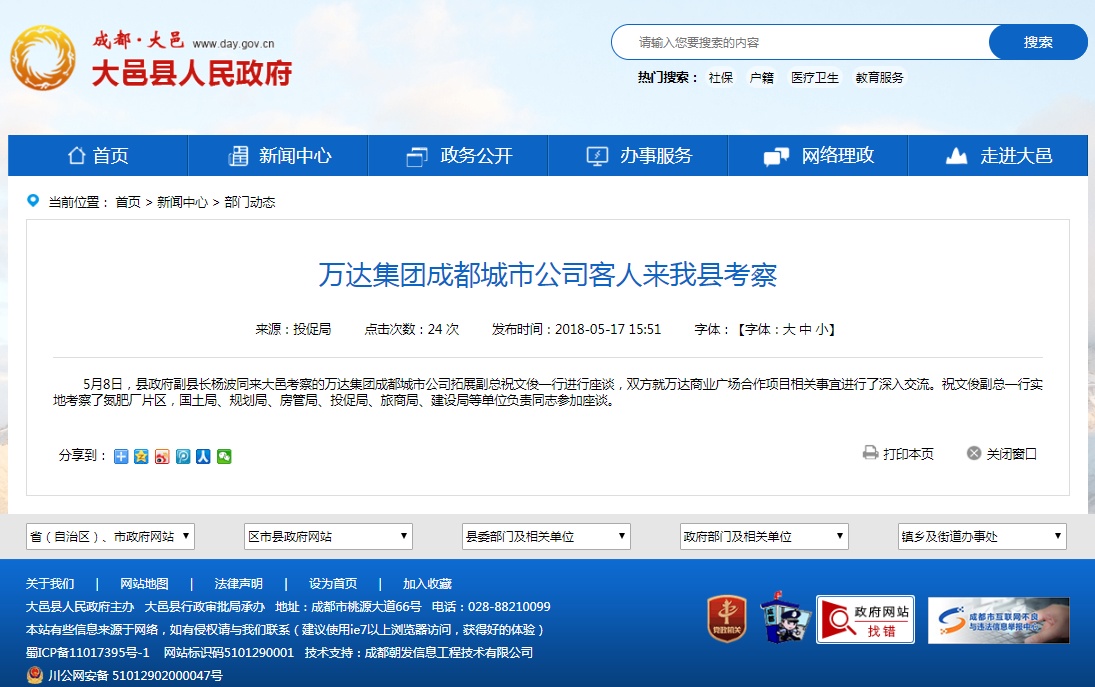This screenshot has width=1095, height=687.
Task: Share the article via the Tencent Weibo icon
Action: pos(183,457)
